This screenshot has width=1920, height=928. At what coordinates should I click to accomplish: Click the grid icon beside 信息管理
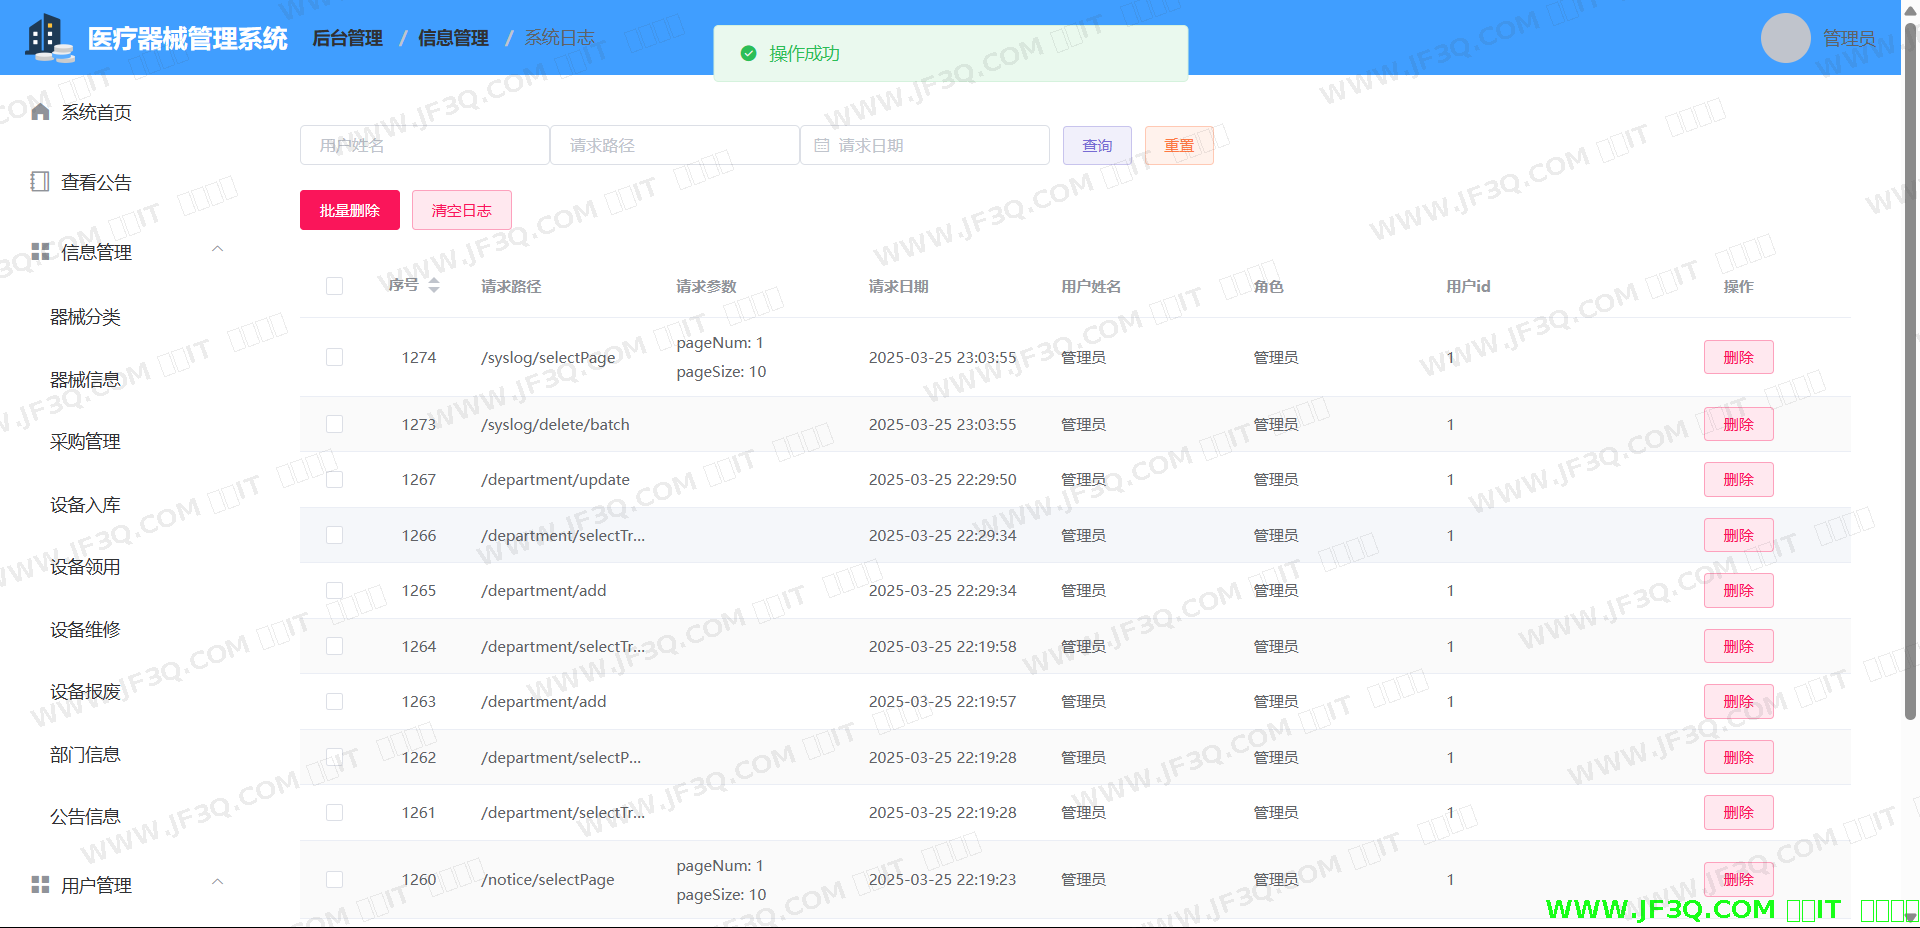tap(40, 252)
